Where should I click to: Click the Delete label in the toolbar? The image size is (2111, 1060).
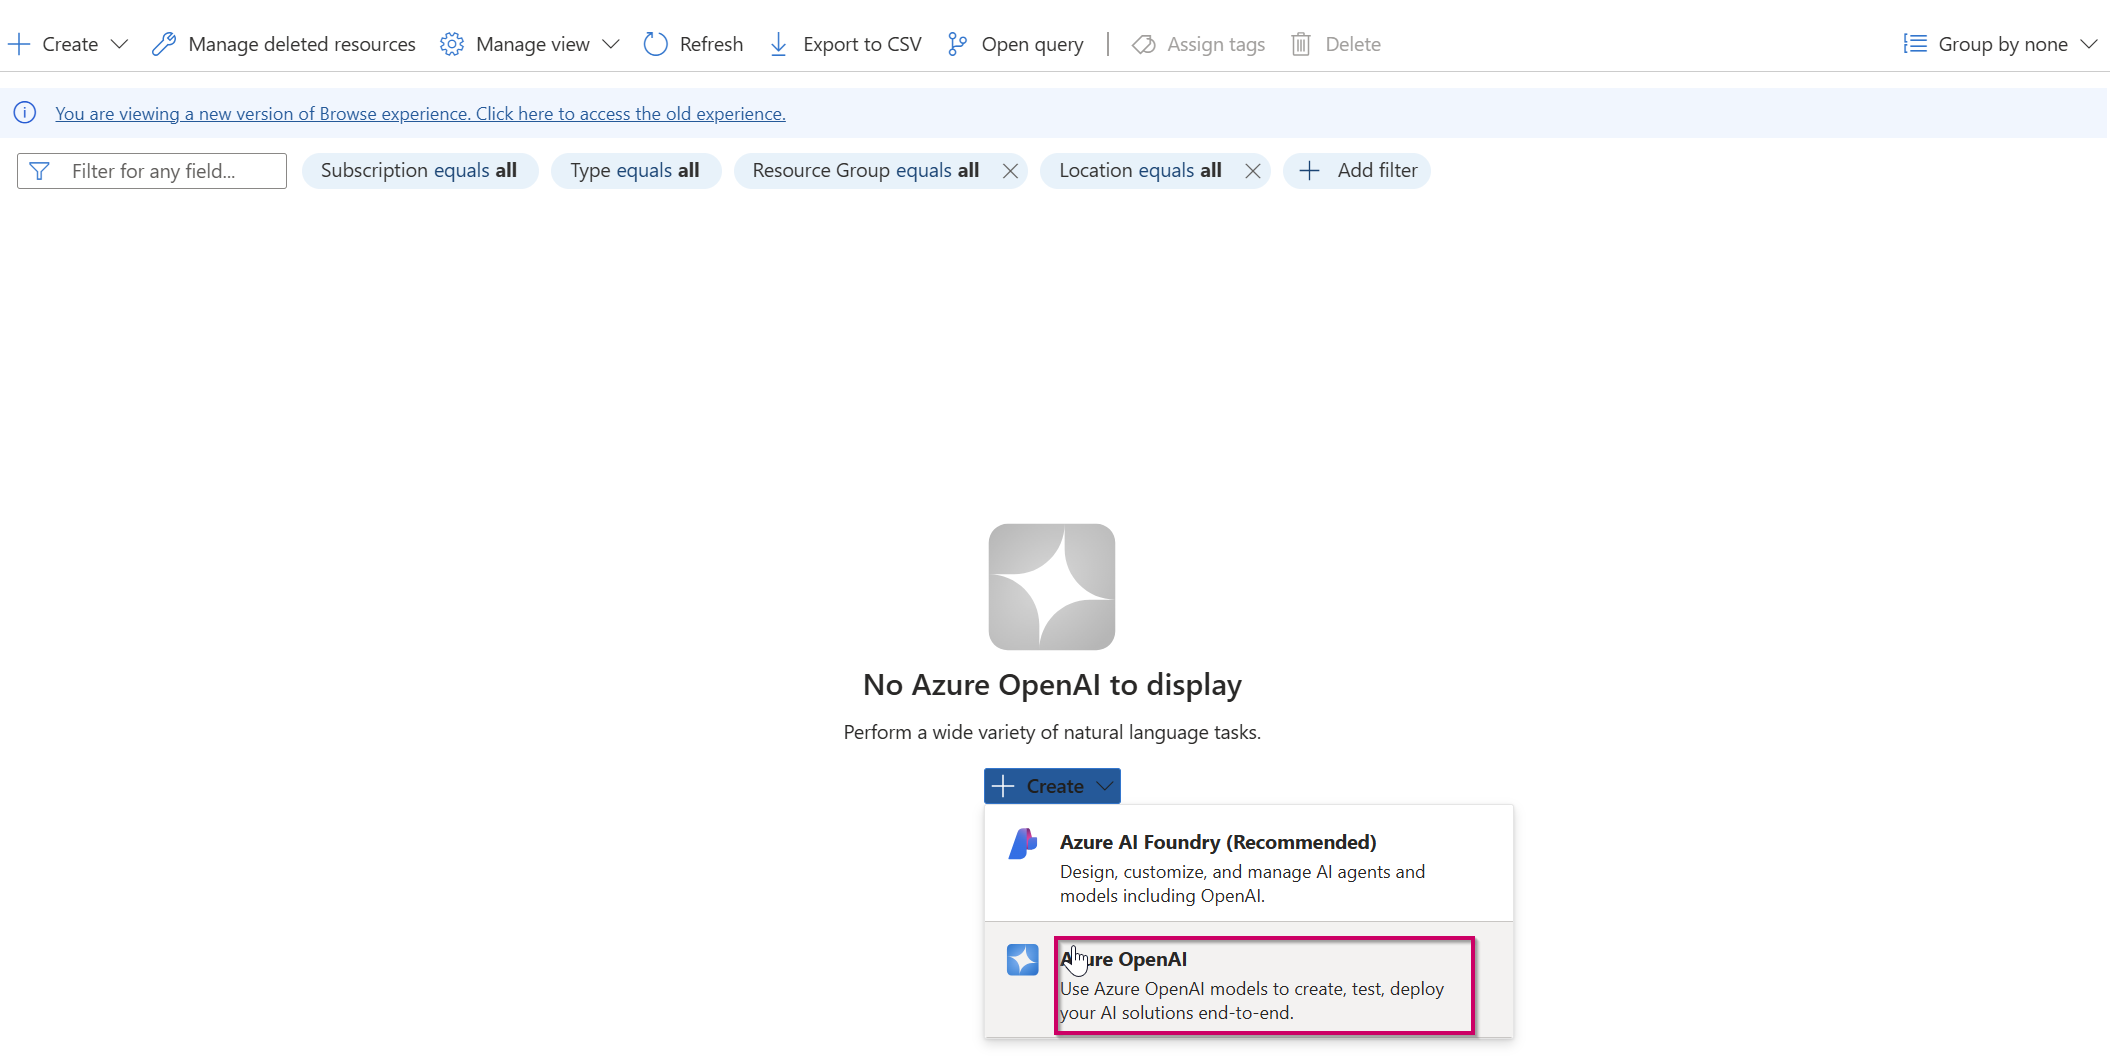pyautogui.click(x=1353, y=44)
